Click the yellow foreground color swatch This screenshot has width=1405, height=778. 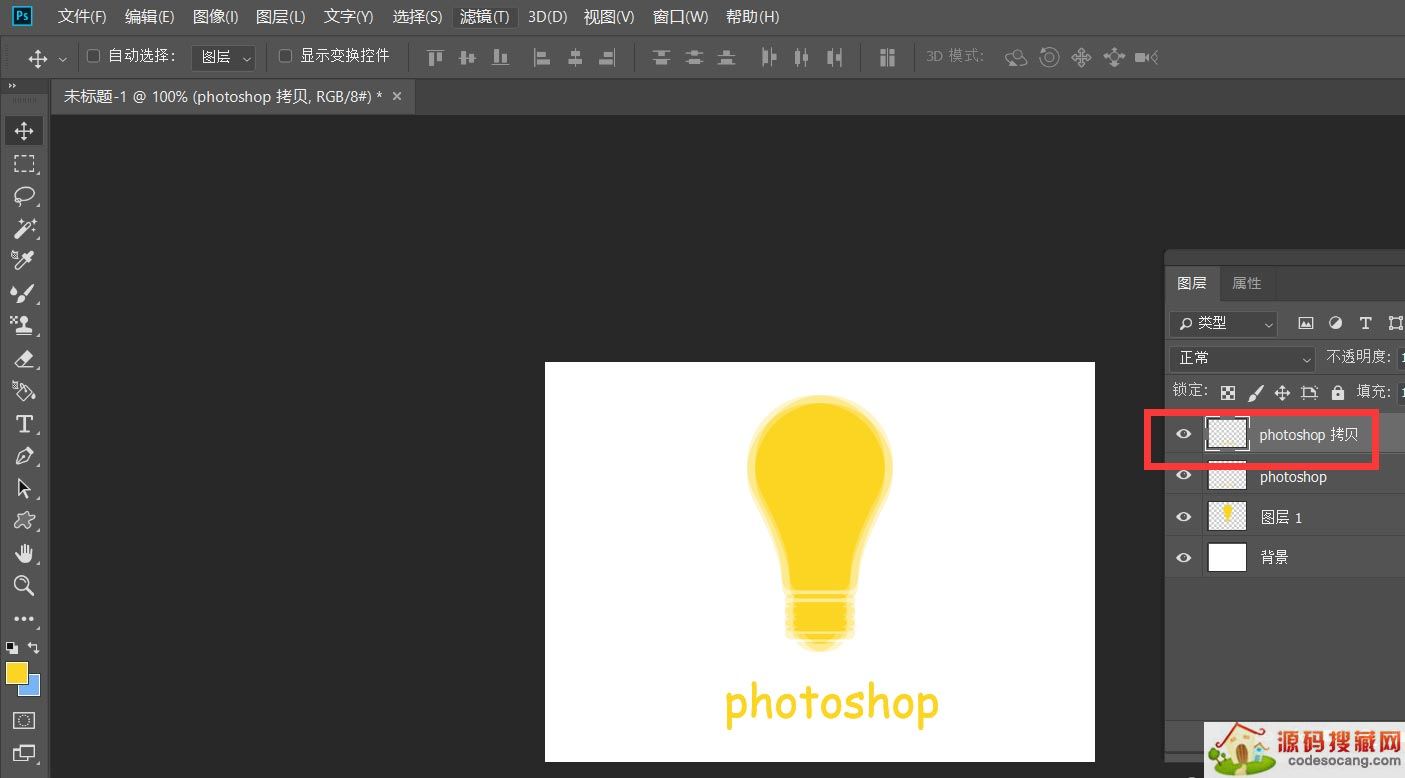tap(16, 672)
